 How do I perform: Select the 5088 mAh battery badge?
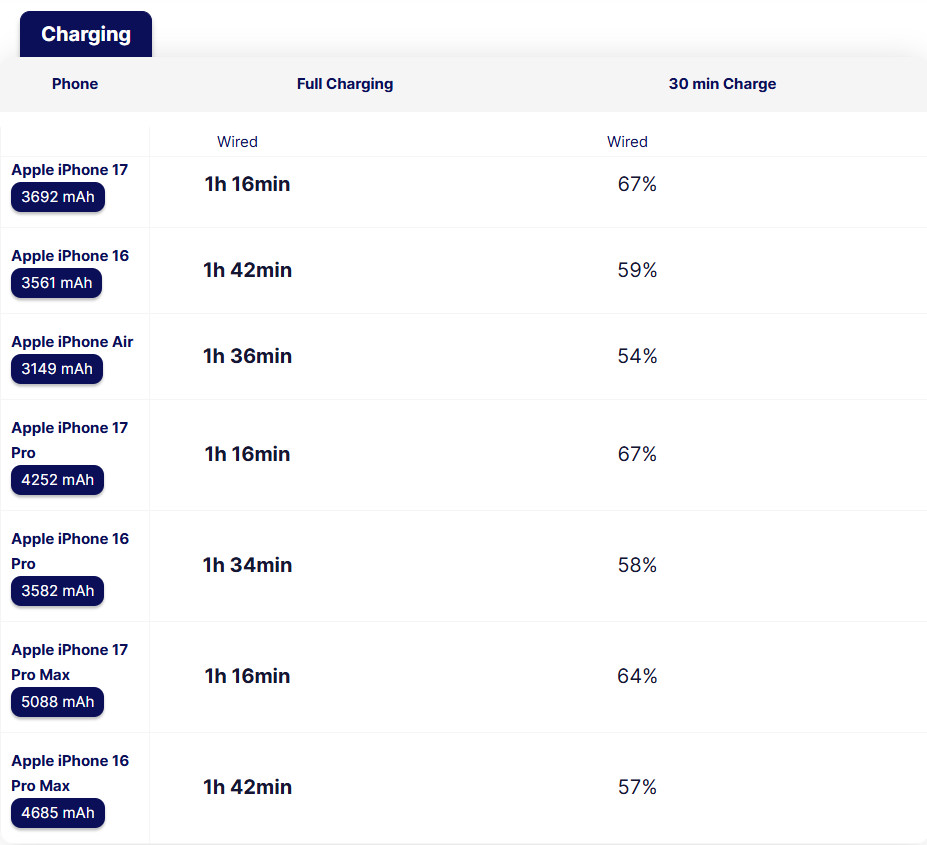[58, 702]
